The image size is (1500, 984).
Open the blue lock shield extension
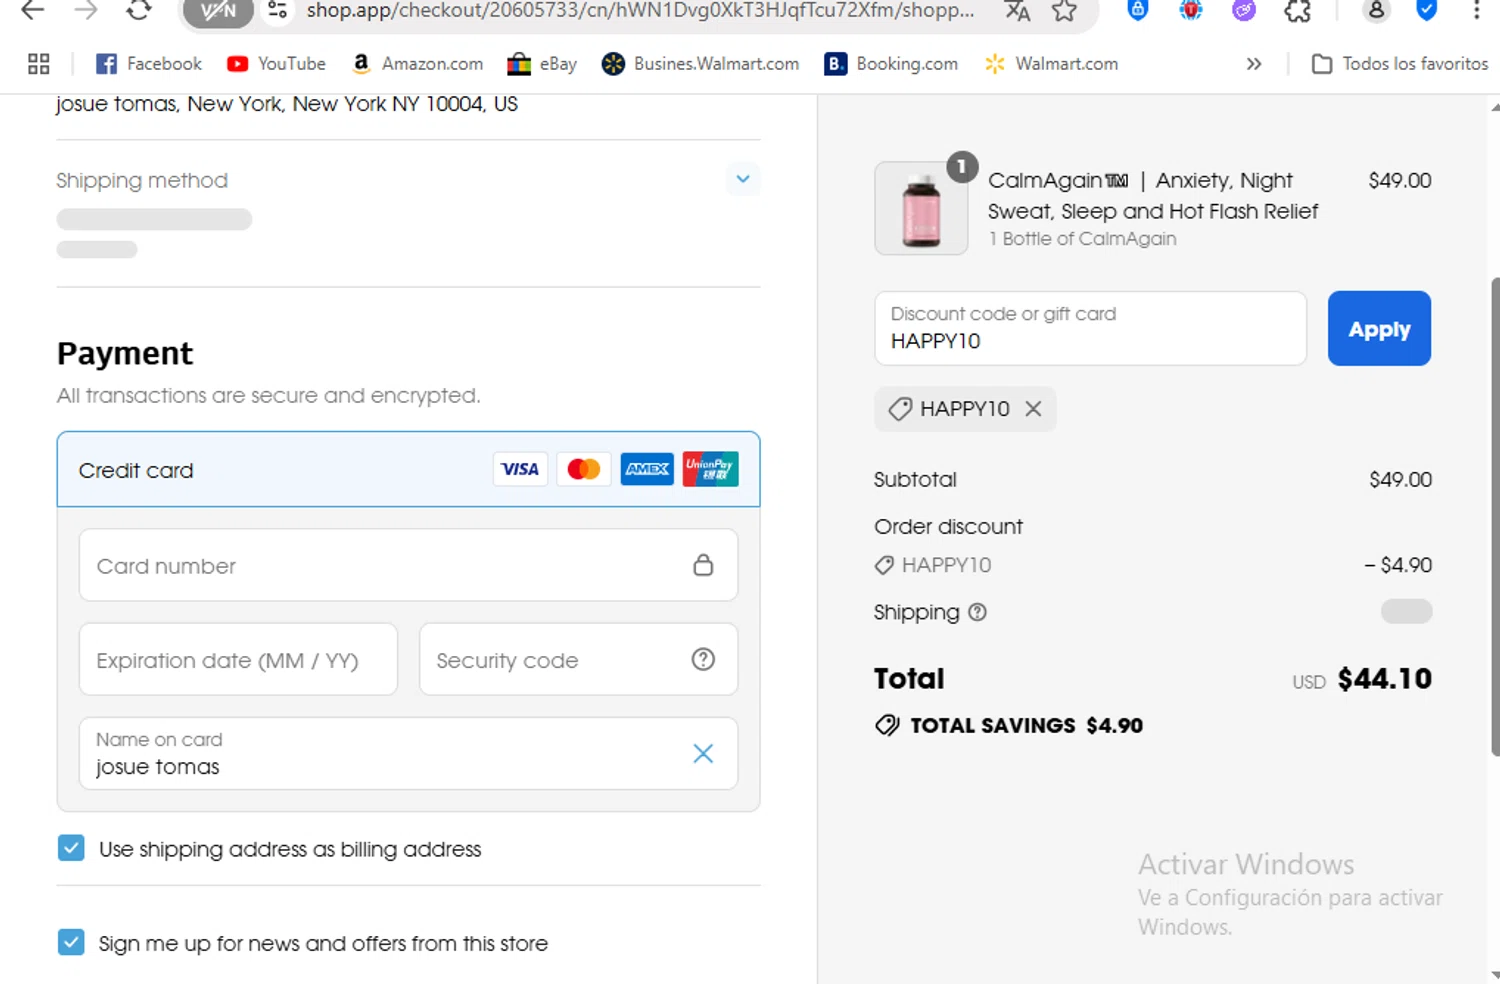tap(1137, 11)
